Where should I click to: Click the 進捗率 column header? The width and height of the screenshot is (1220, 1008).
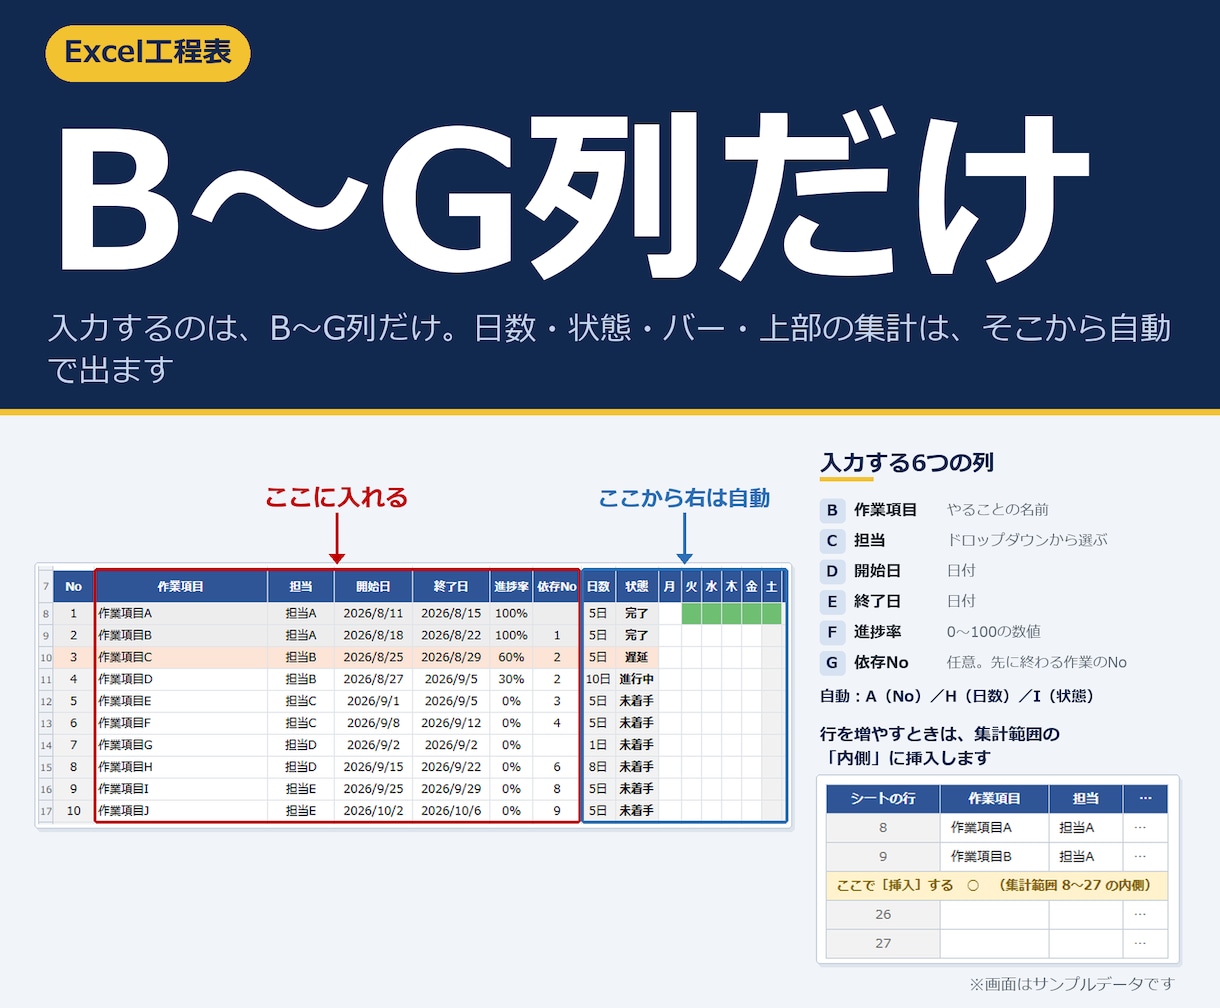click(x=511, y=587)
